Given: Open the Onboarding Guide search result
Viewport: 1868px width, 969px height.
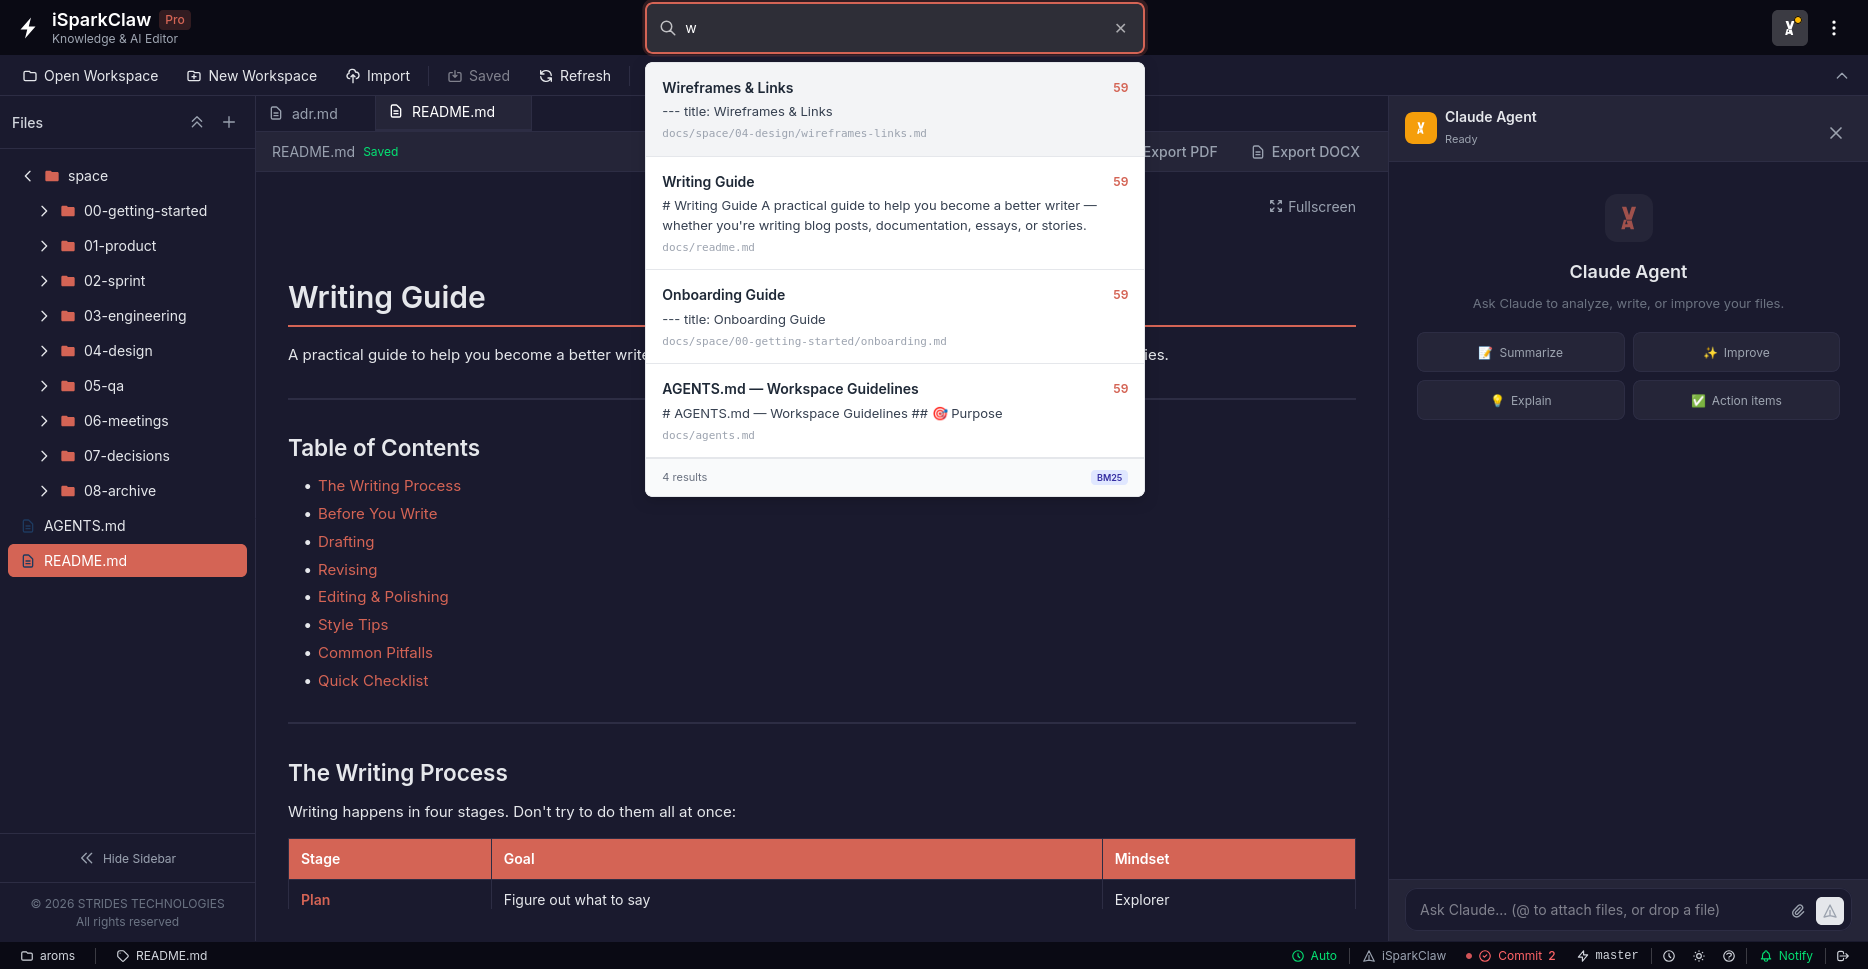Looking at the screenshot, I should (895, 317).
